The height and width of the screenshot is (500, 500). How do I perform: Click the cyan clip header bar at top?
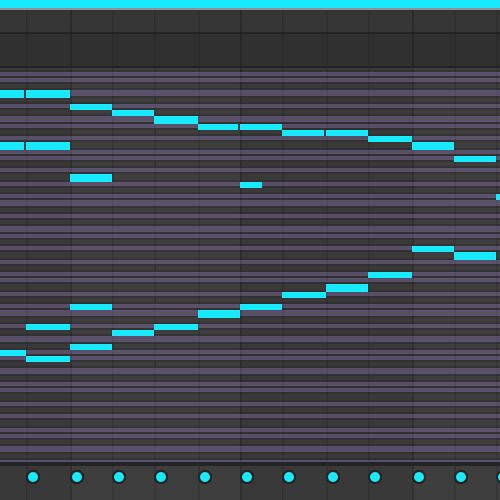click(x=250, y=4)
